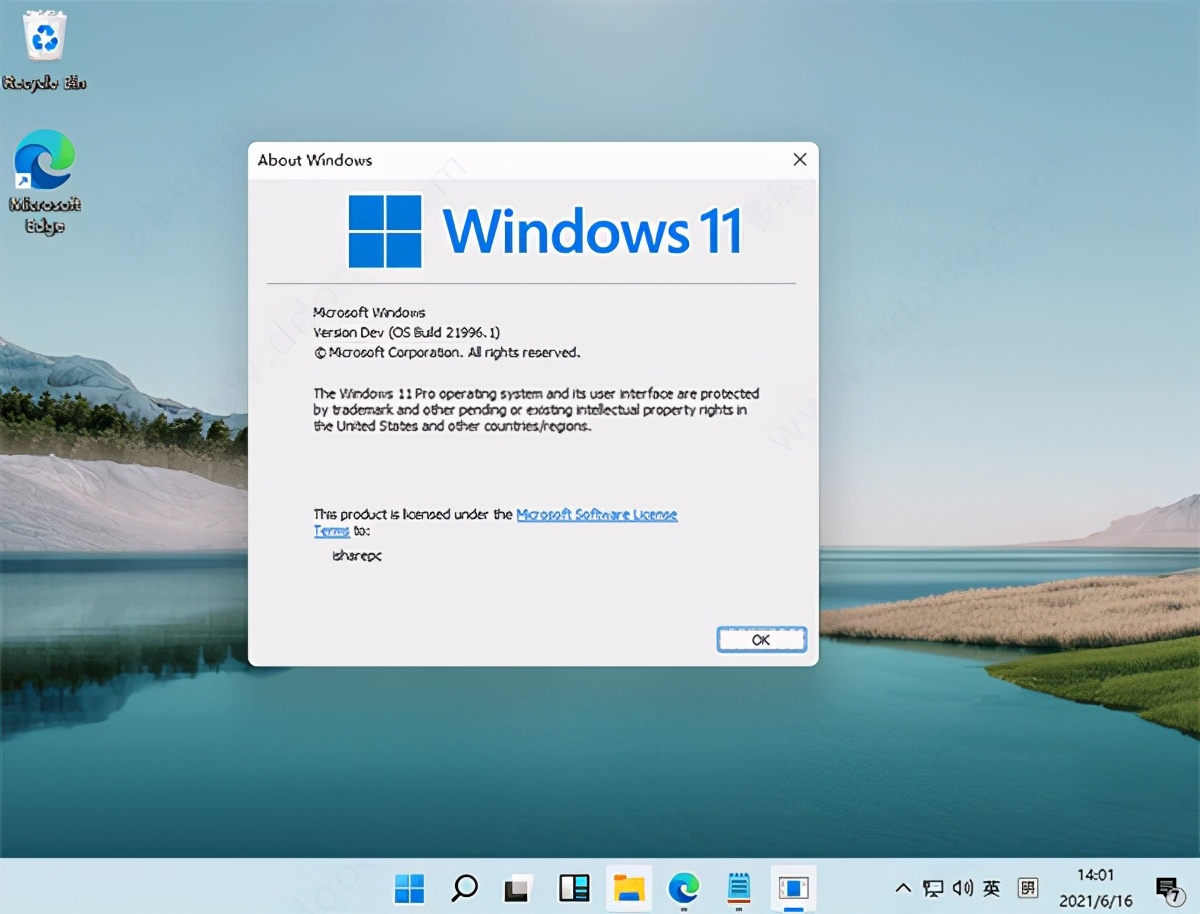The image size is (1200, 914).
Task: Click the Search icon on the taskbar
Action: click(463, 888)
